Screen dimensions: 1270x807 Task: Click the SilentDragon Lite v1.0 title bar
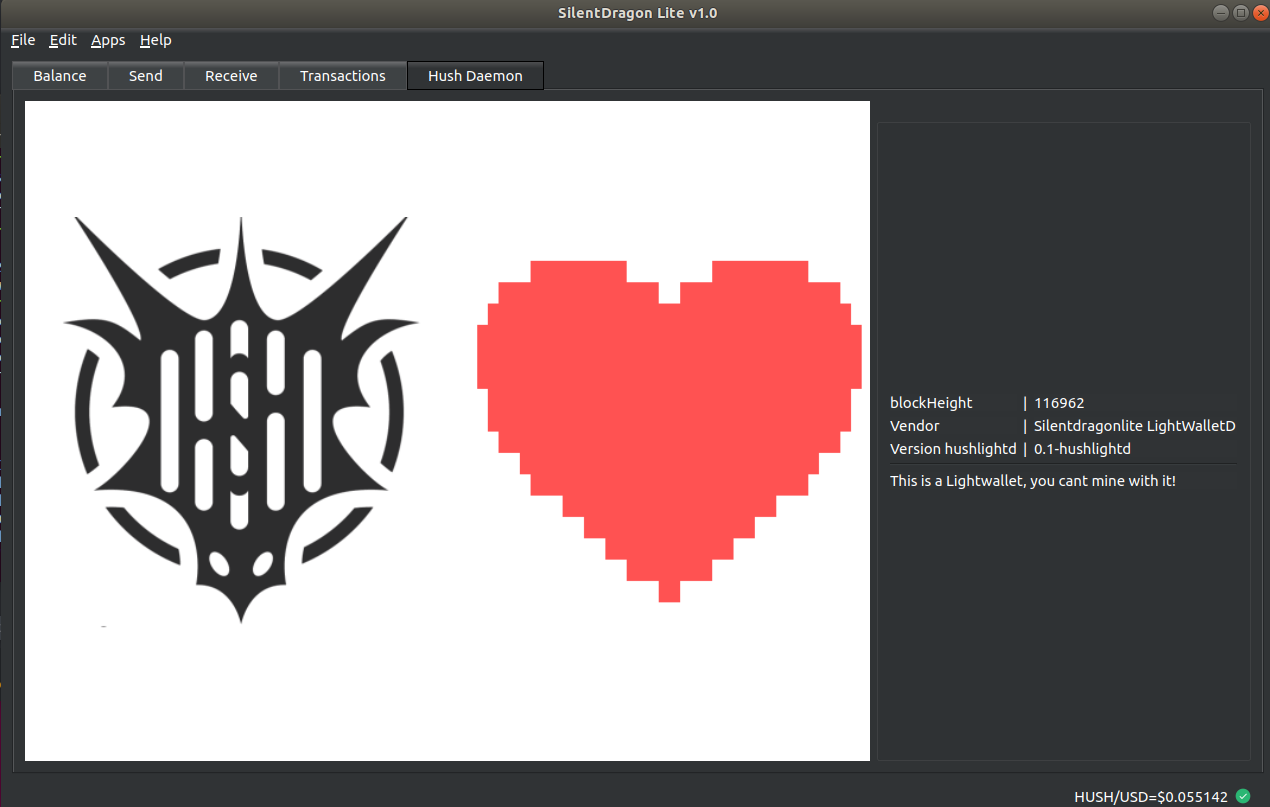click(x=636, y=12)
